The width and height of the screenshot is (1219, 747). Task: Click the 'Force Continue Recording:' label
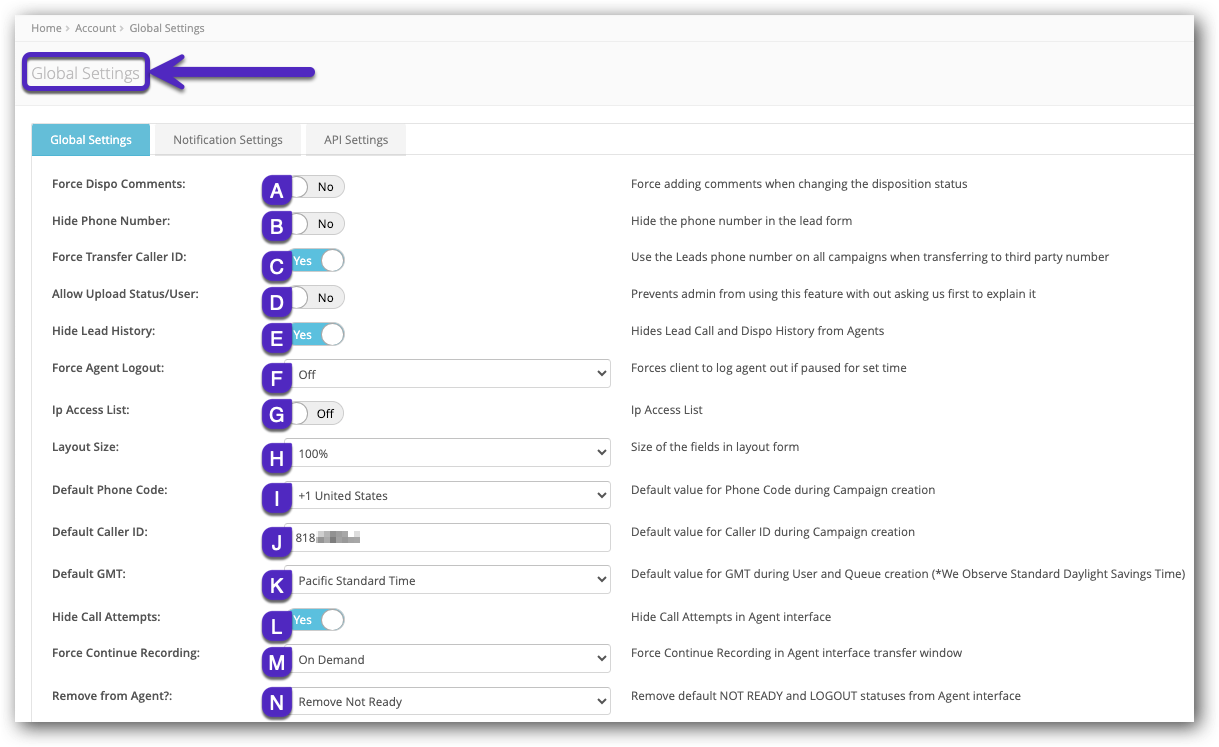point(126,653)
